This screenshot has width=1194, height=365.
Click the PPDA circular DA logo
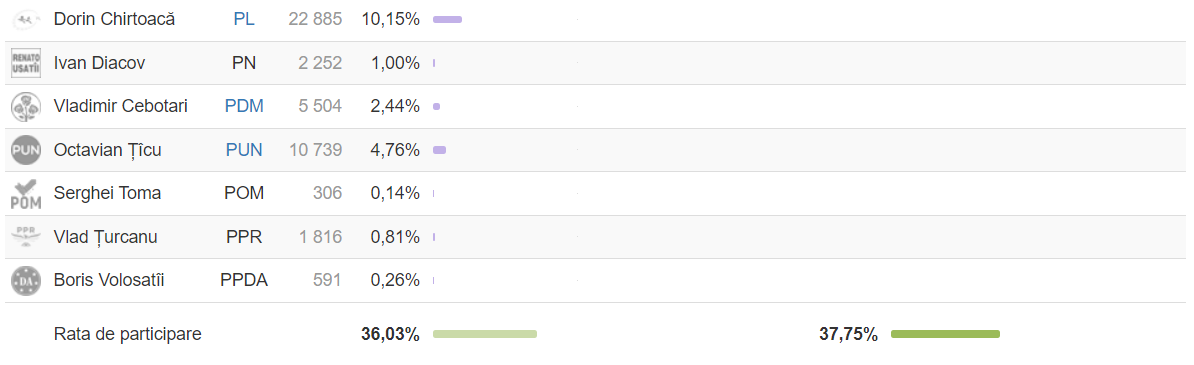pos(26,281)
